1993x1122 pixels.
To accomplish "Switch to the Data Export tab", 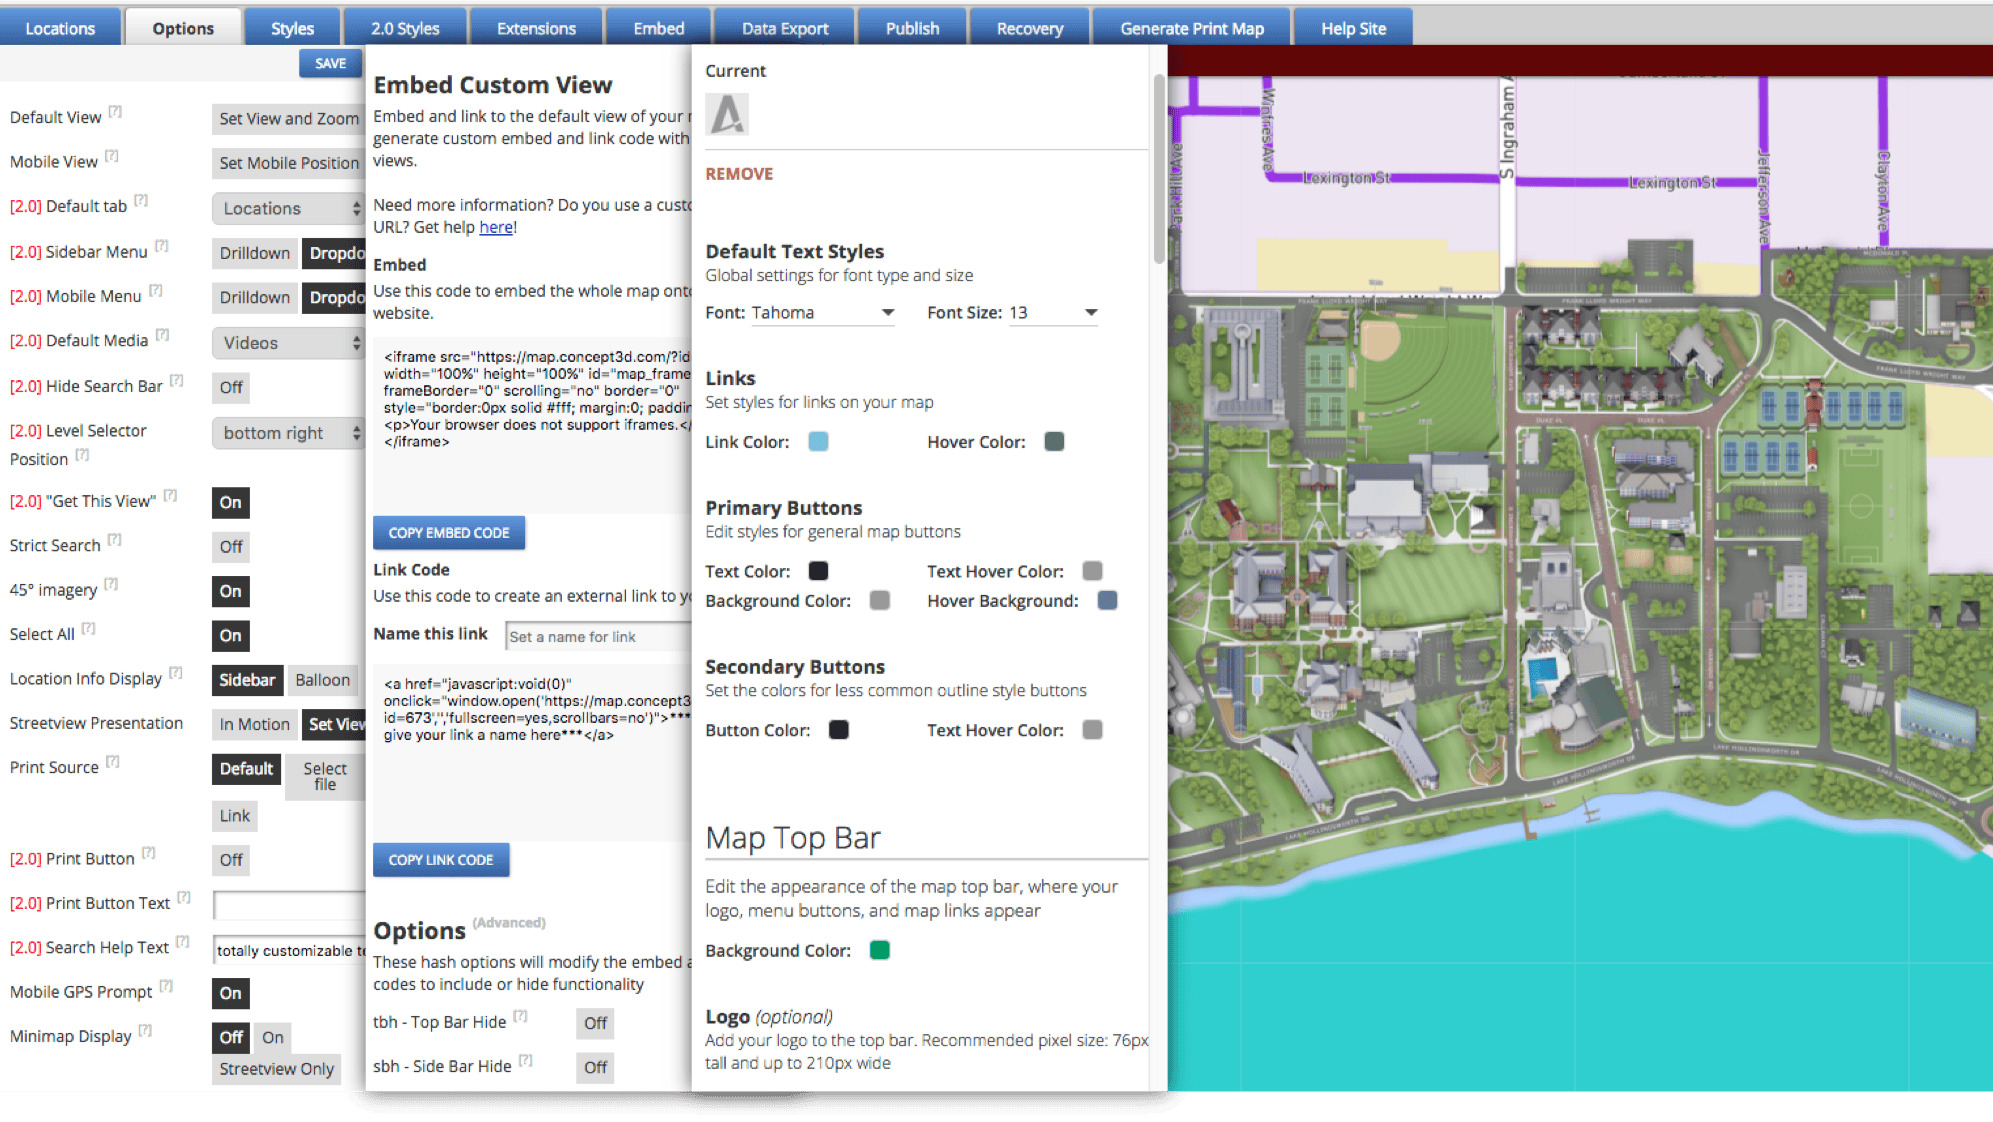I will pos(784,27).
